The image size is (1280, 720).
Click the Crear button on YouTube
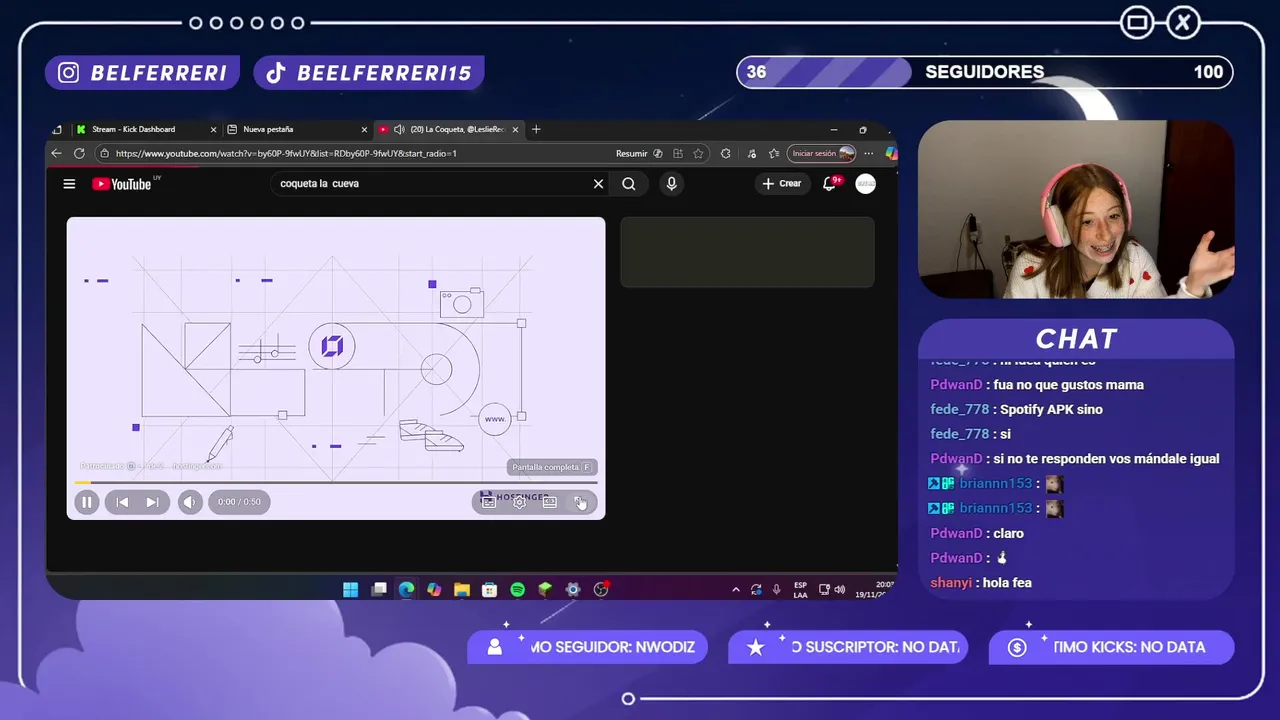[x=782, y=184]
